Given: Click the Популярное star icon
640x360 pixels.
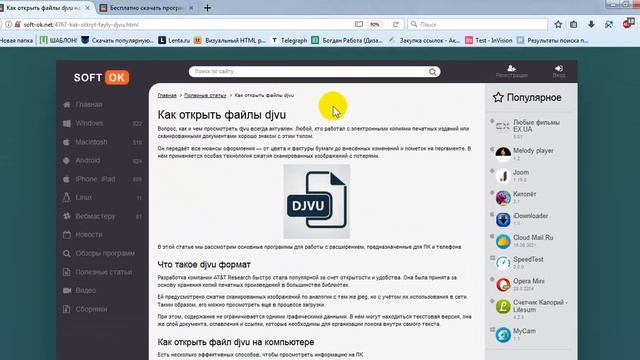Looking at the screenshot, I should pyautogui.click(x=498, y=98).
